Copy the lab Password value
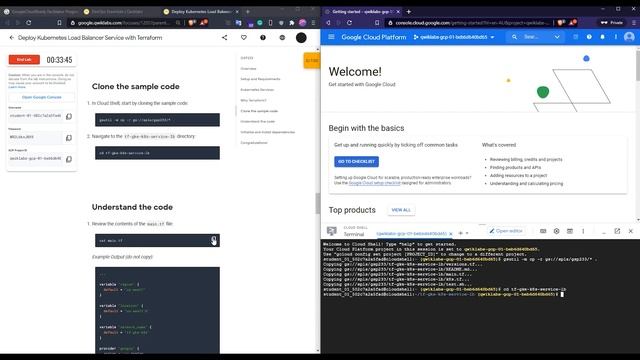Screen dimensions: 640x360 coord(69,138)
